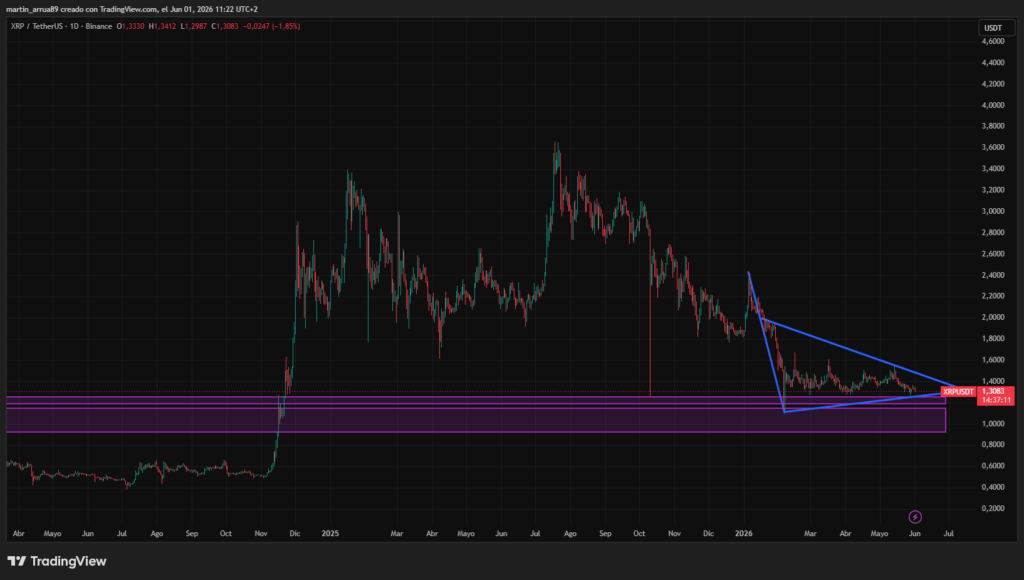
Task: Click the 2,2000 price axis label
Action: [993, 296]
